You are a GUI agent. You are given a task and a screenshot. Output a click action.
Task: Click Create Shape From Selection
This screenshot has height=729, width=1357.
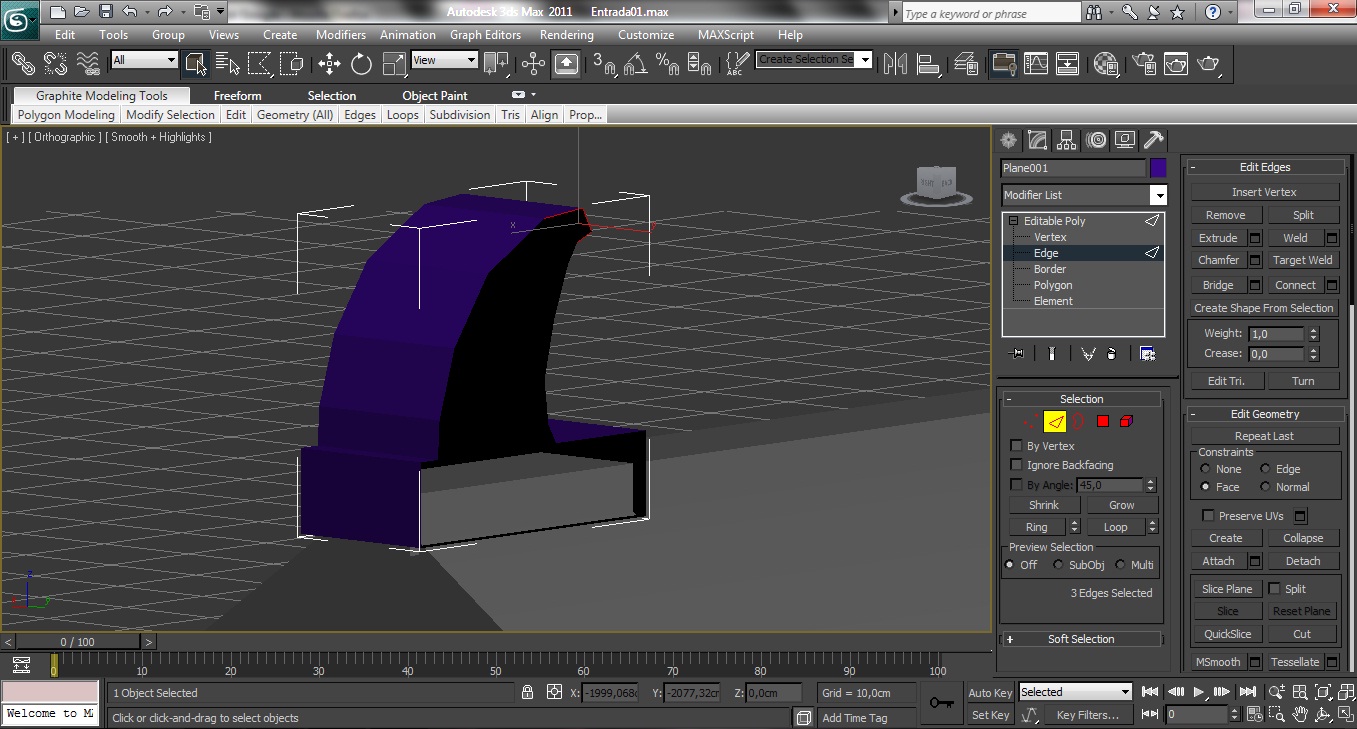[x=1264, y=308]
